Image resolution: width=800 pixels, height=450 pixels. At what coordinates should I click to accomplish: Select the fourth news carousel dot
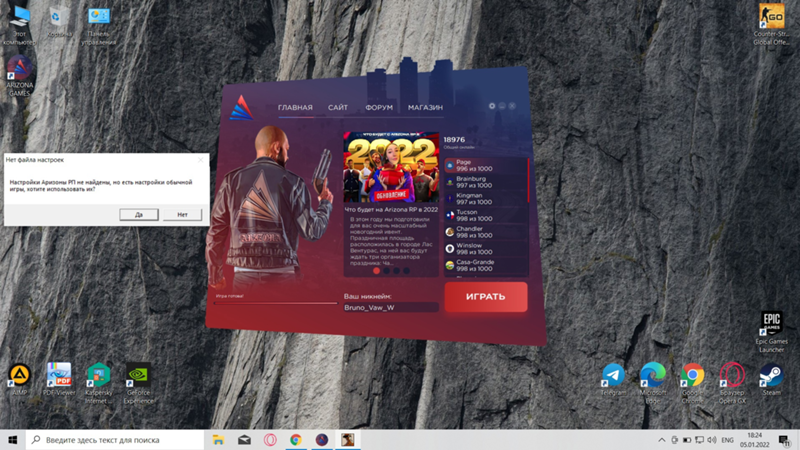click(x=406, y=271)
